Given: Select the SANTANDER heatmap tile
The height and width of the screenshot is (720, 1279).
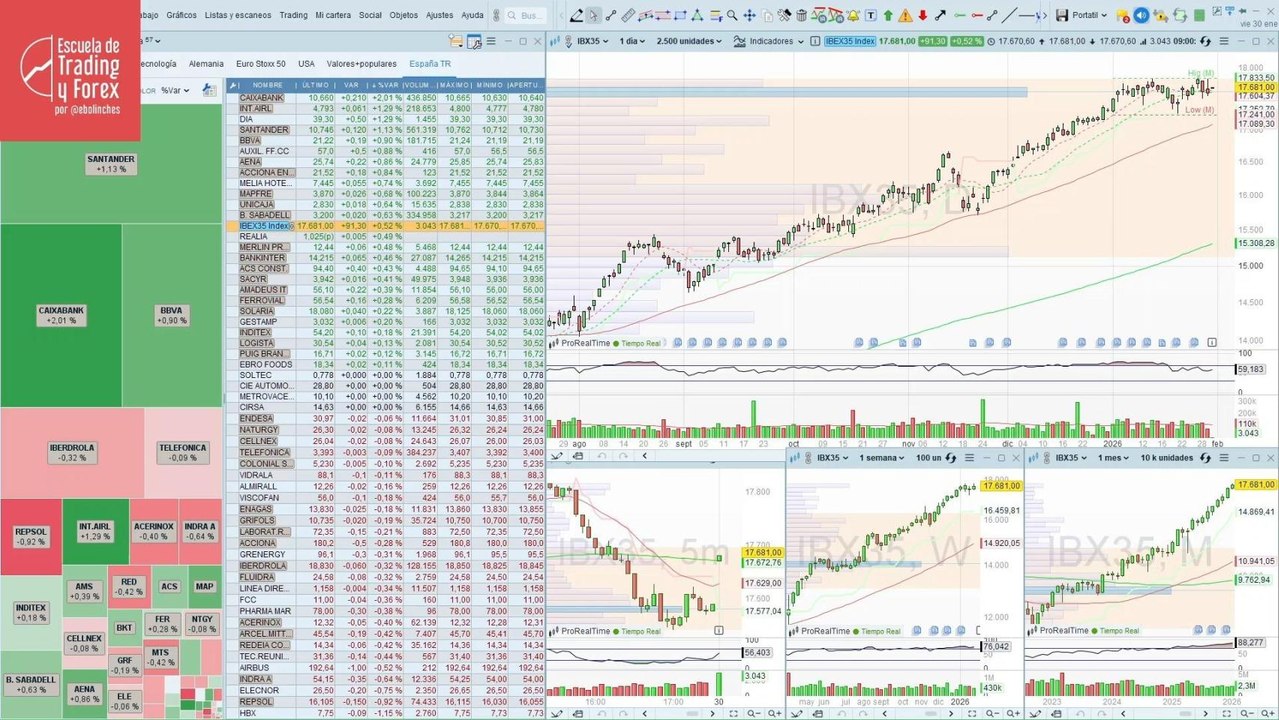Looking at the screenshot, I should click(x=111, y=164).
